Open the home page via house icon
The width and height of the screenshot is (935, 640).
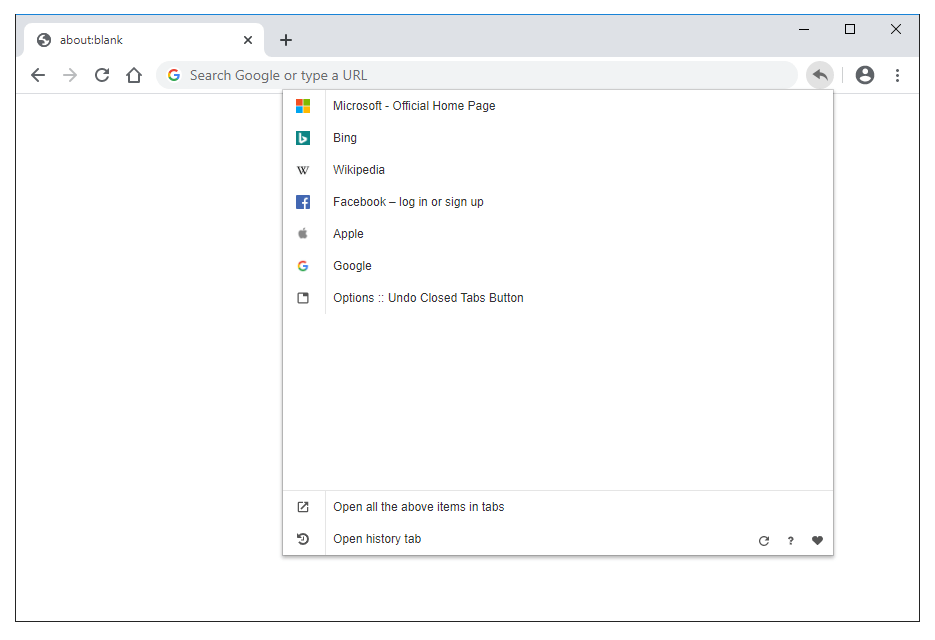134,75
